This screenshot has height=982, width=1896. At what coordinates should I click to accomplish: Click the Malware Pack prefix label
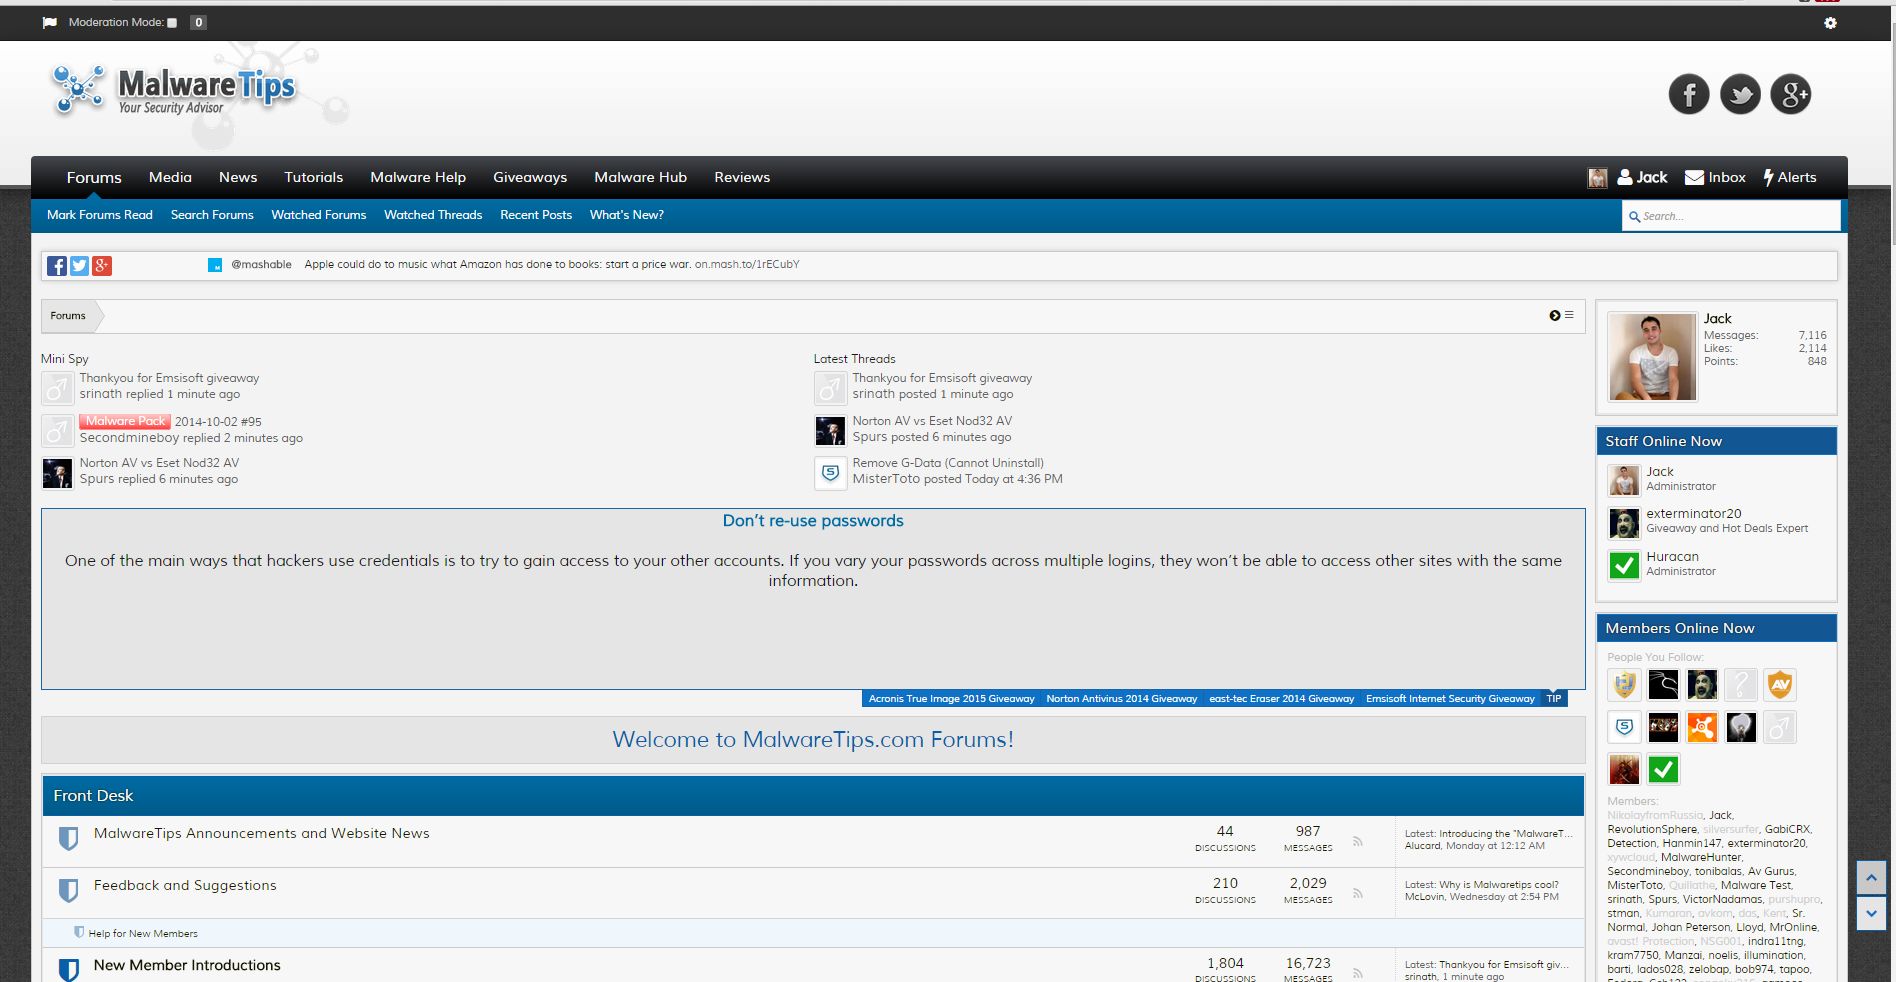[125, 421]
